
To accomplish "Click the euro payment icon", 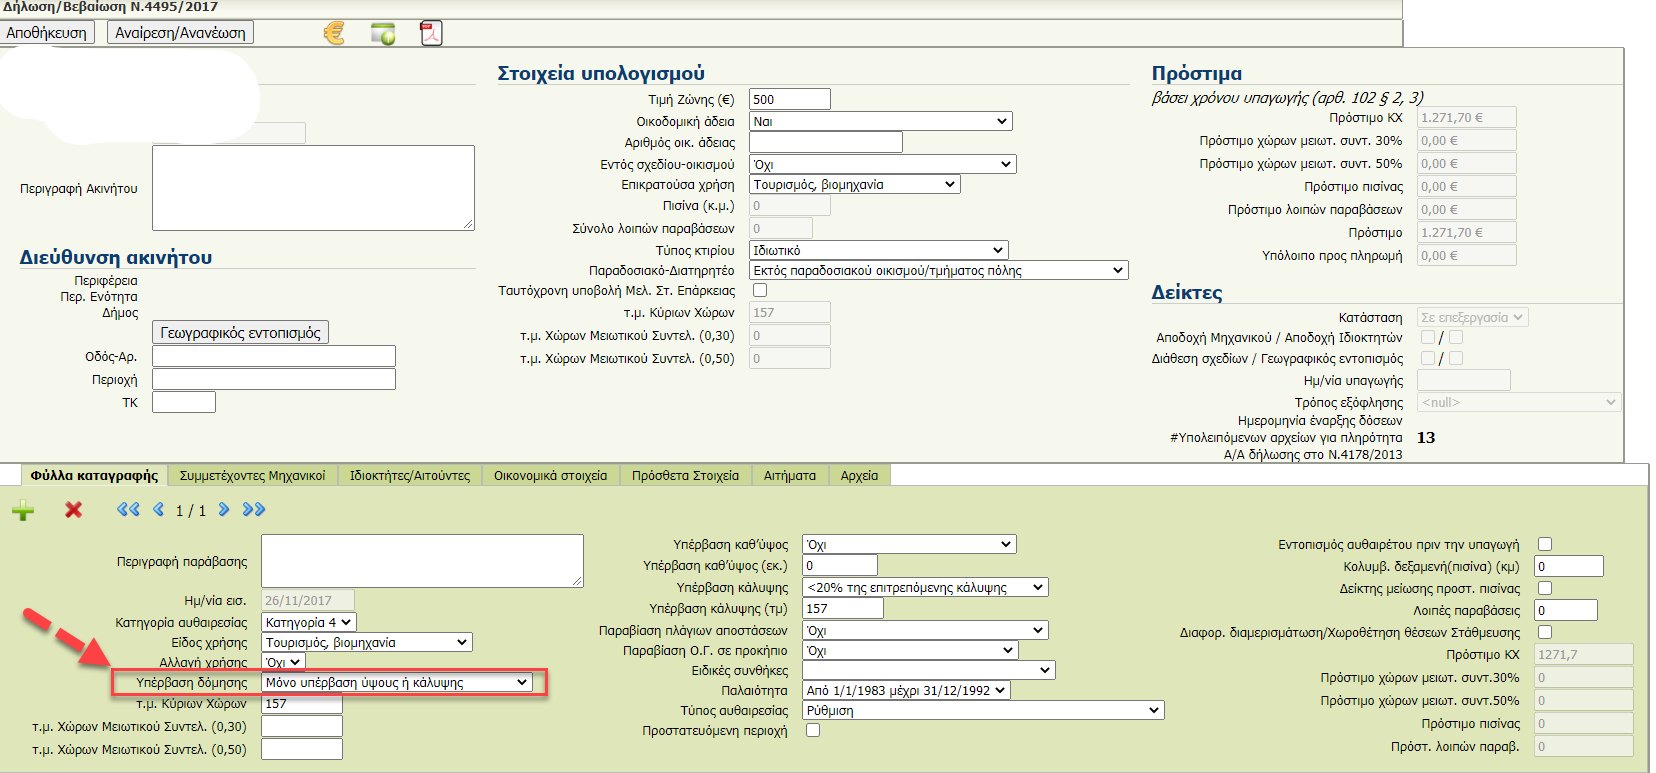I will (x=334, y=33).
